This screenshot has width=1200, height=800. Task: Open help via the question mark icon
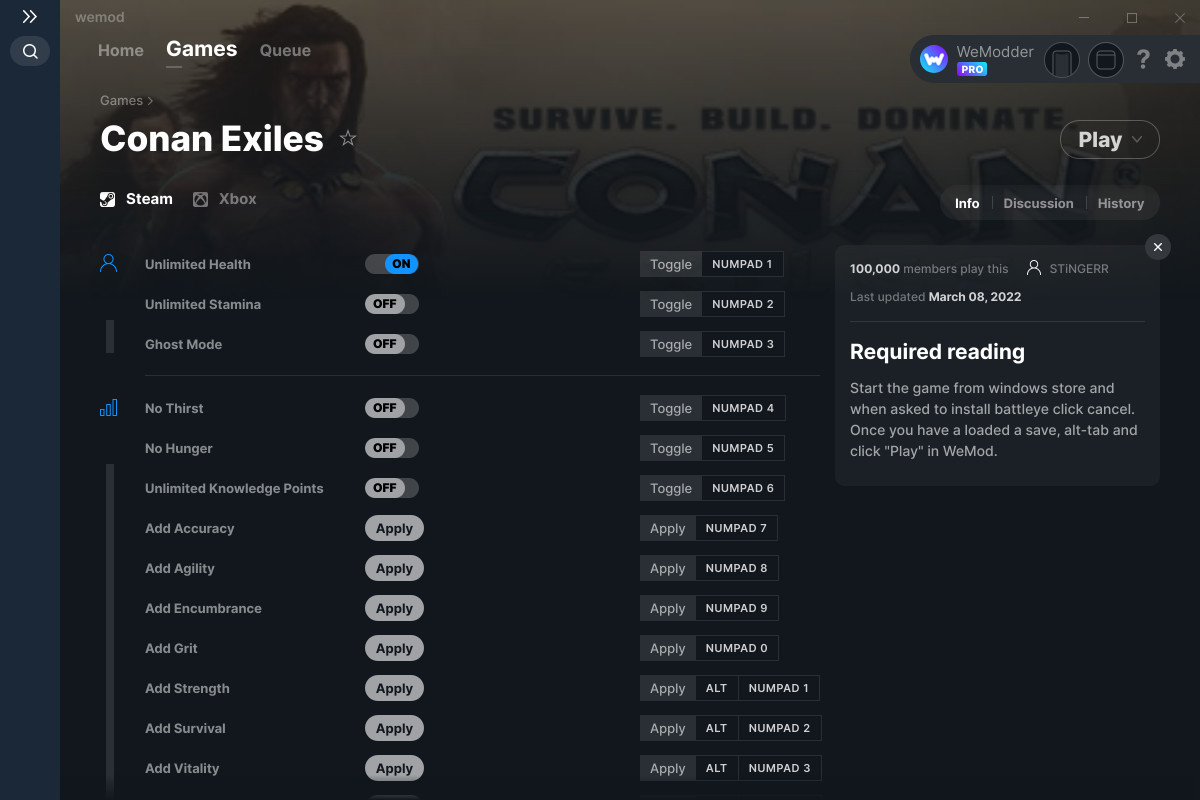pos(1143,59)
